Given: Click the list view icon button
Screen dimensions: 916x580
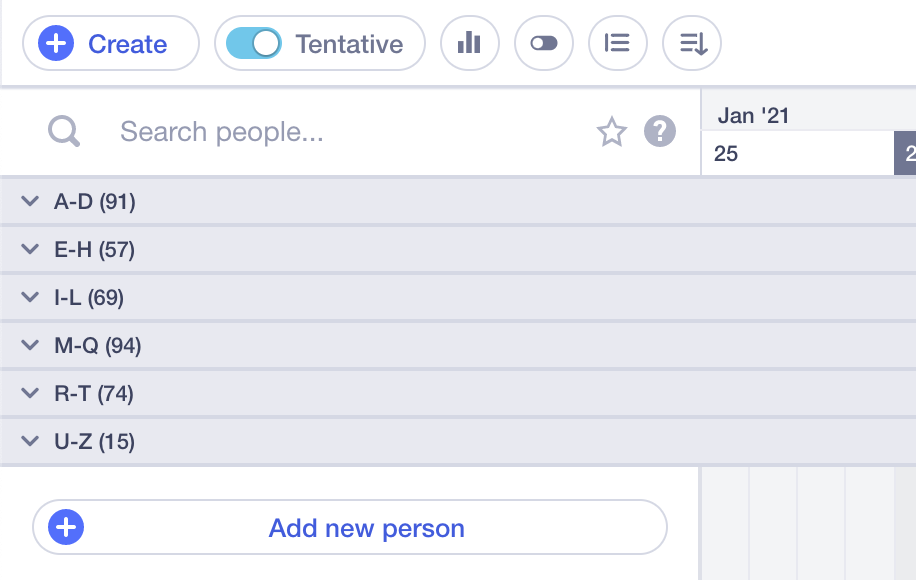Looking at the screenshot, I should click(x=617, y=43).
